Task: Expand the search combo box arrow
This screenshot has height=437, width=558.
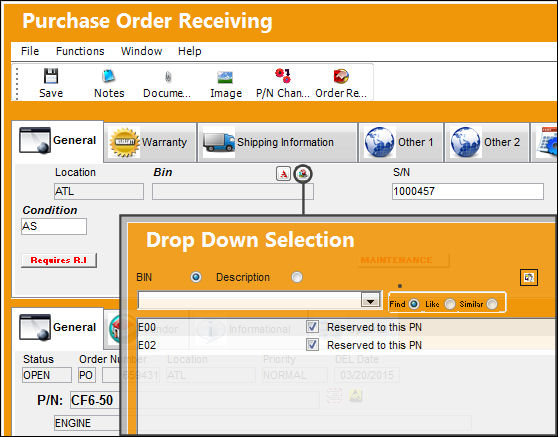Action: pos(370,301)
